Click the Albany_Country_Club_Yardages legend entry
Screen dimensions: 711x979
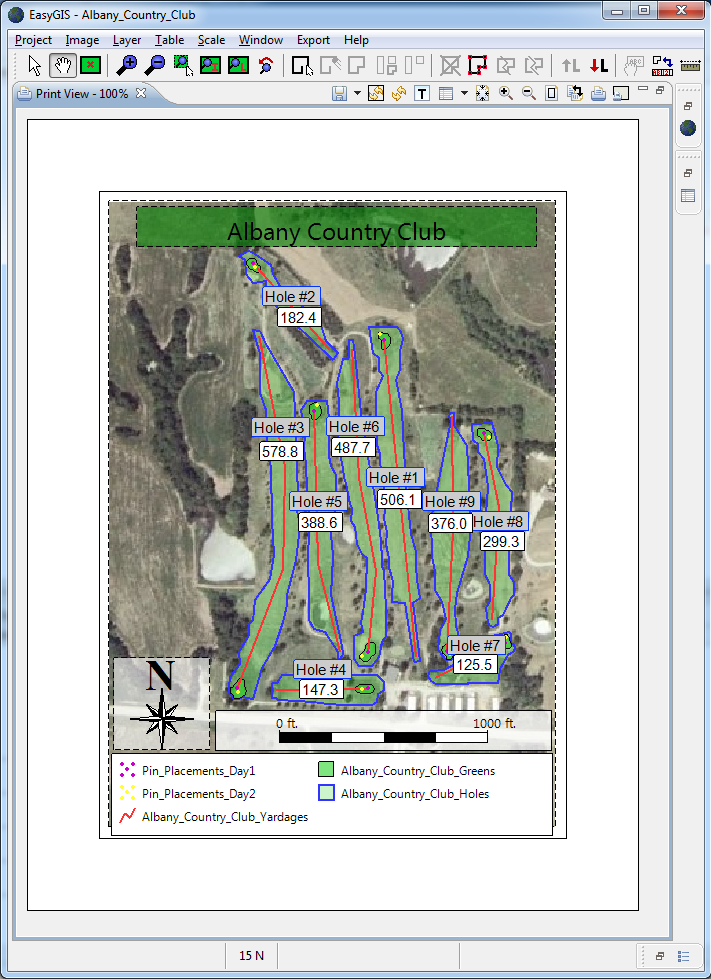[x=213, y=816]
